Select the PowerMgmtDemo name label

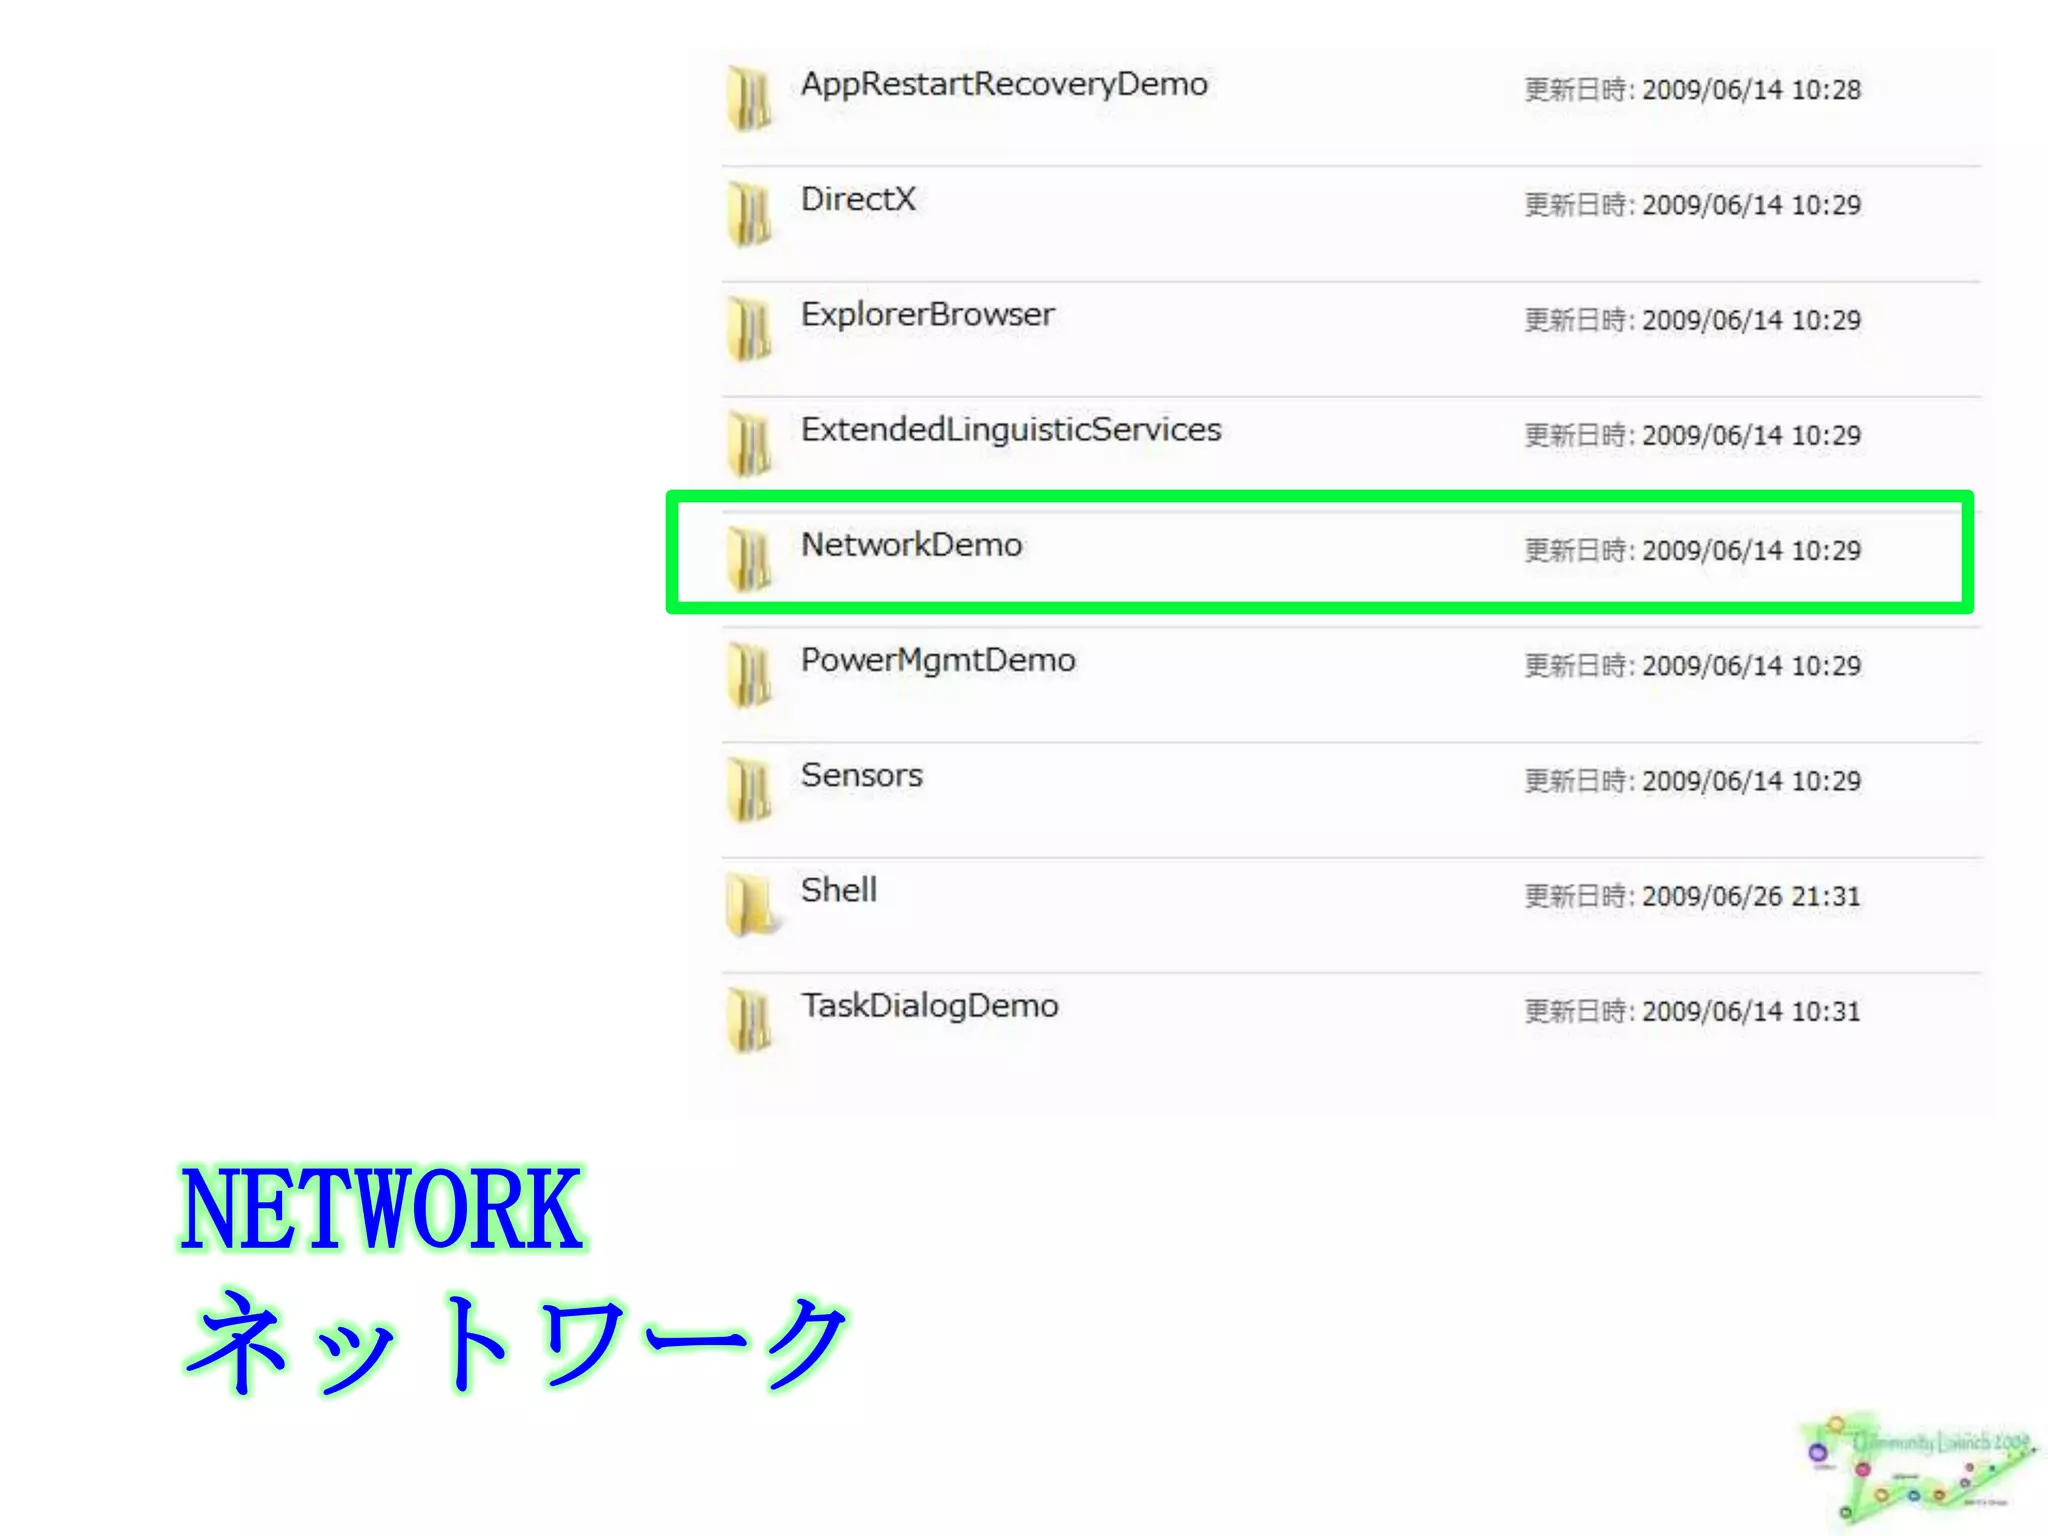[x=938, y=661]
